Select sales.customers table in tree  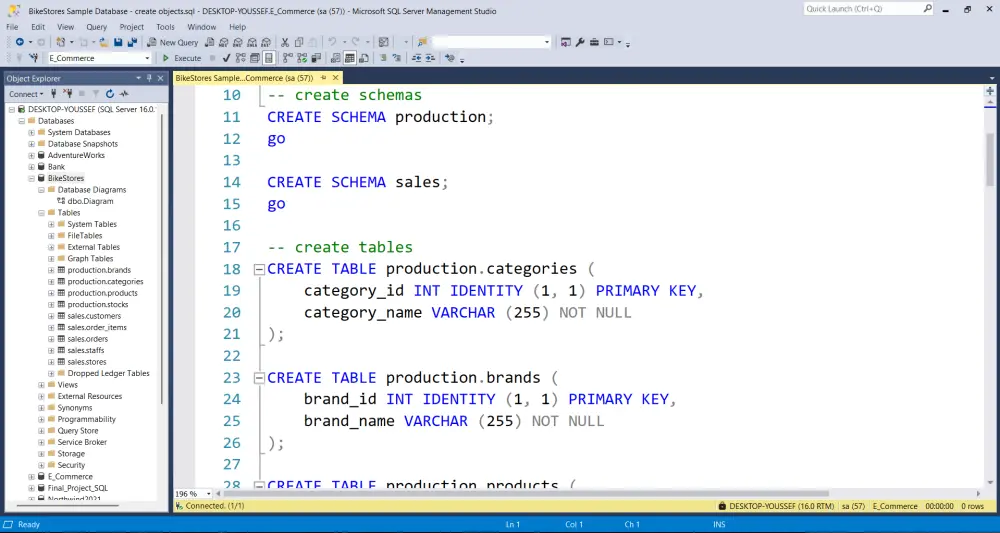coord(94,316)
